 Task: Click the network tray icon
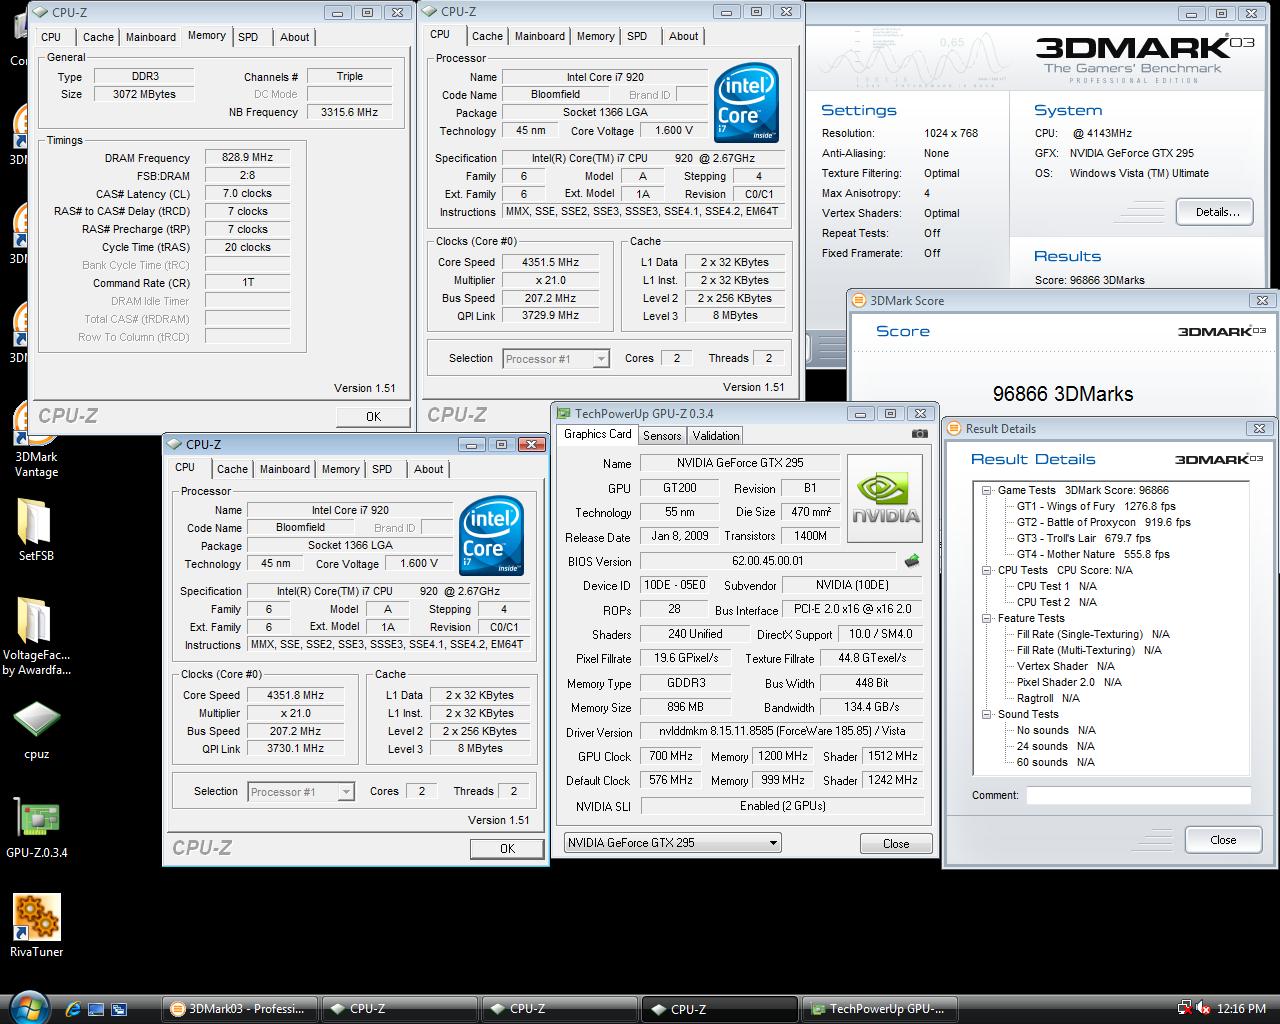click(1185, 1008)
